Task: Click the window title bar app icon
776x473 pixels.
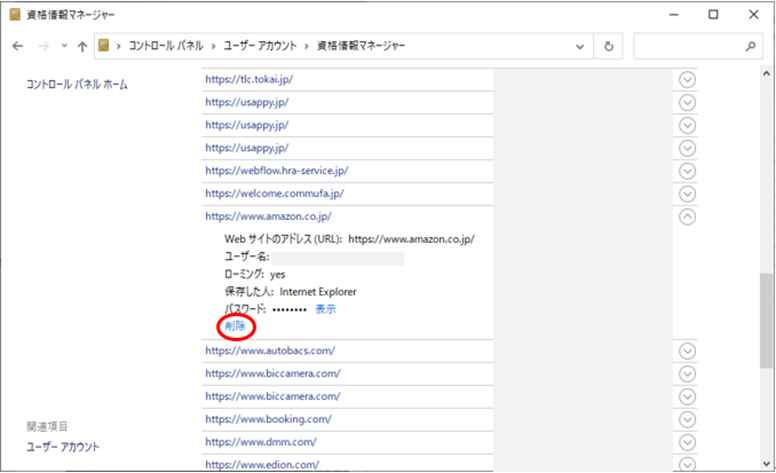Action: pos(15,15)
